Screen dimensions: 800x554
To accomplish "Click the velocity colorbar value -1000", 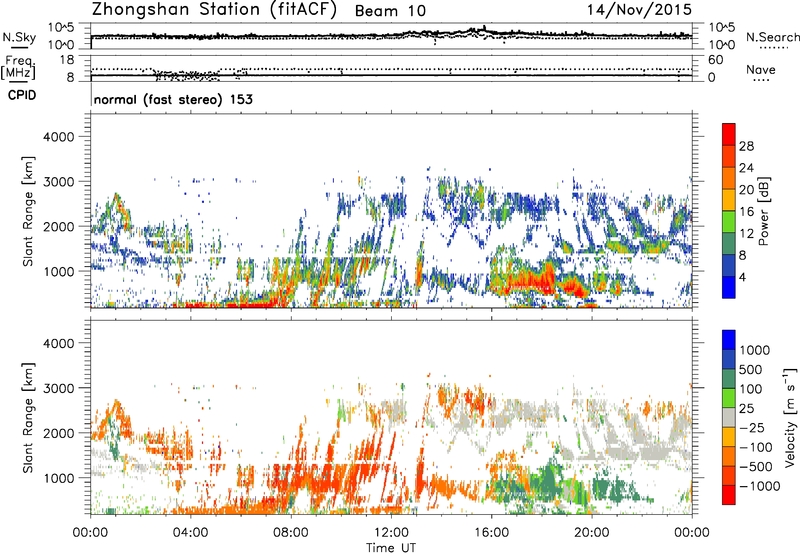I will [x=759, y=486].
